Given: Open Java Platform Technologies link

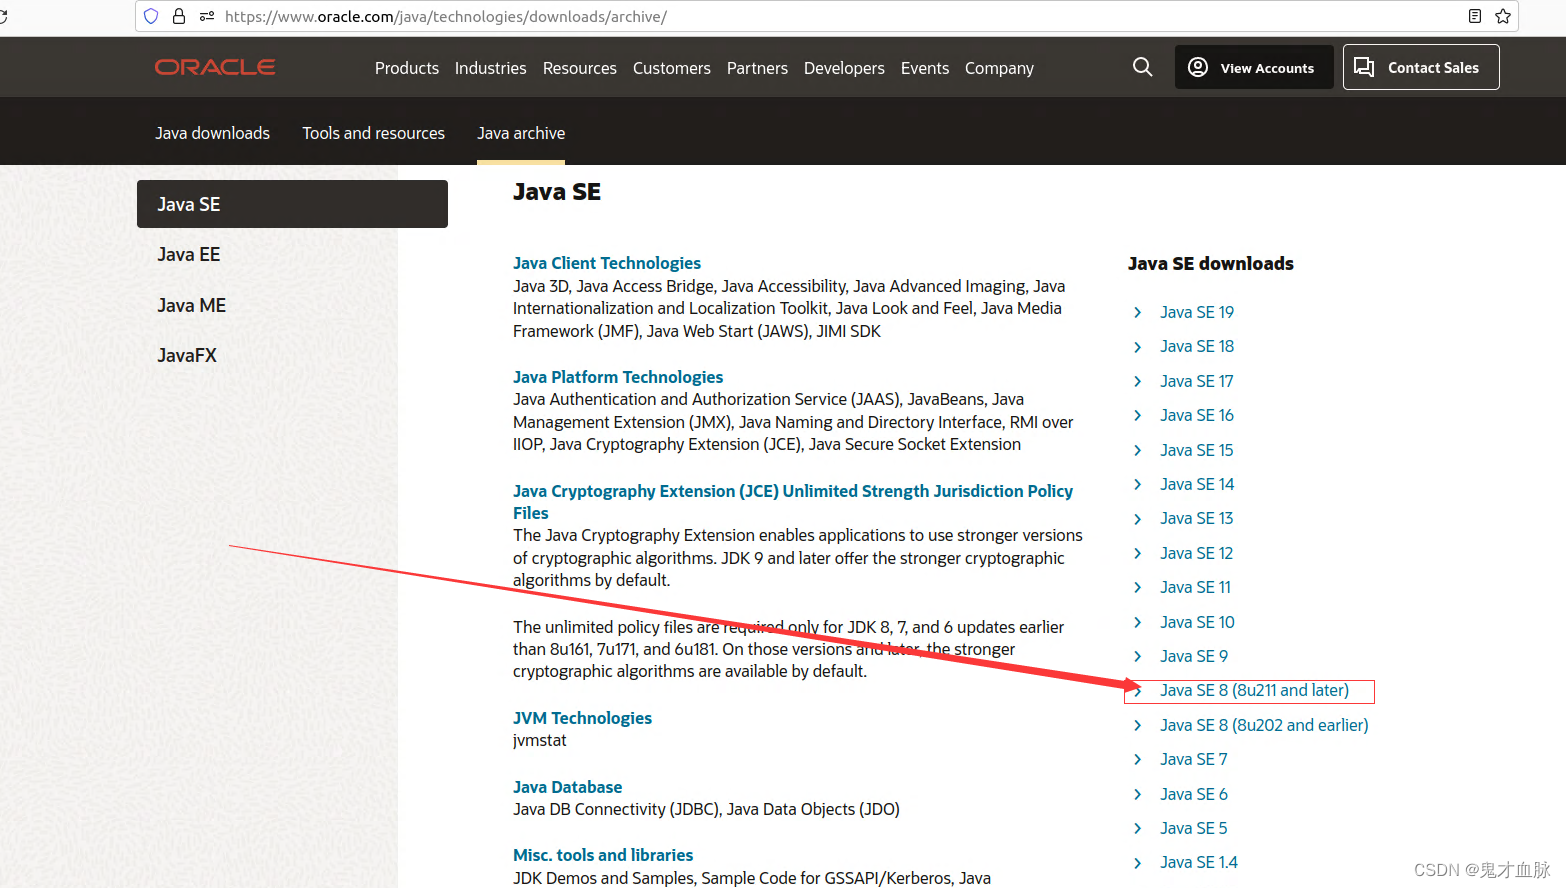Looking at the screenshot, I should 618,377.
